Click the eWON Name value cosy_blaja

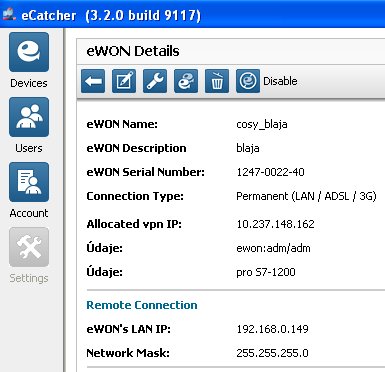click(x=262, y=124)
